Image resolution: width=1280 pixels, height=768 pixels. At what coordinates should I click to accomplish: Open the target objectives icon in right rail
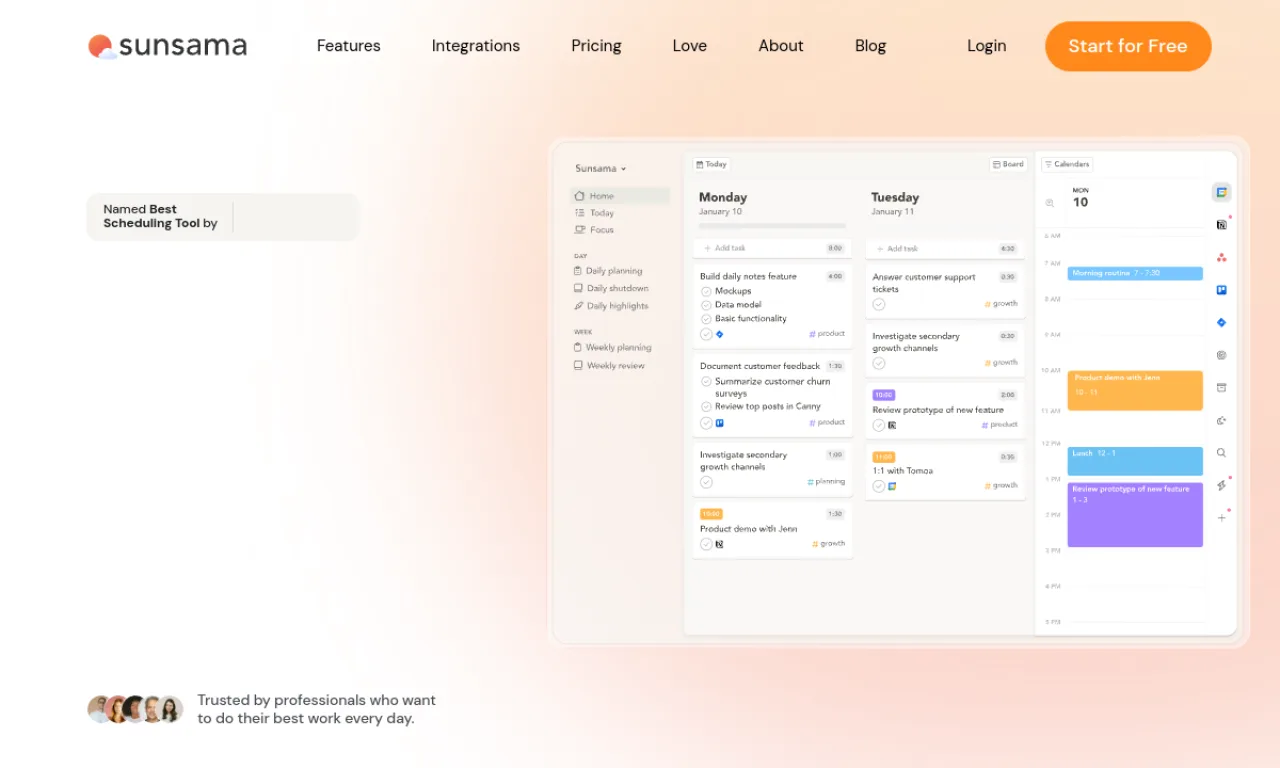pyautogui.click(x=1221, y=355)
